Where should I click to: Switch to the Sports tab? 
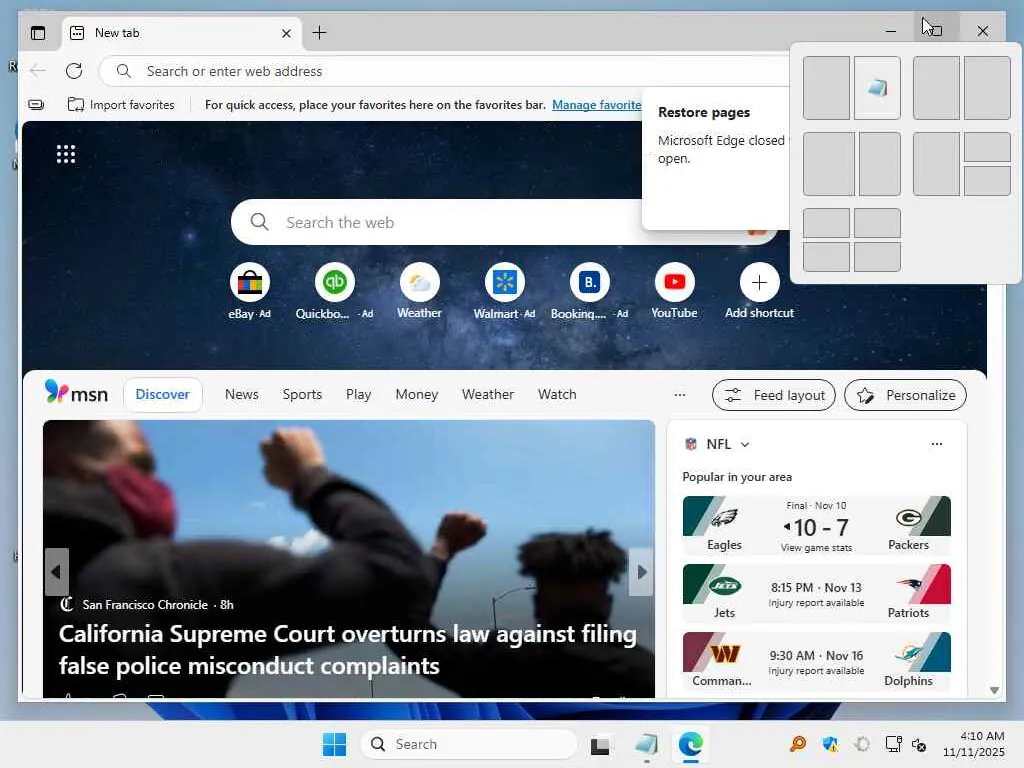302,394
